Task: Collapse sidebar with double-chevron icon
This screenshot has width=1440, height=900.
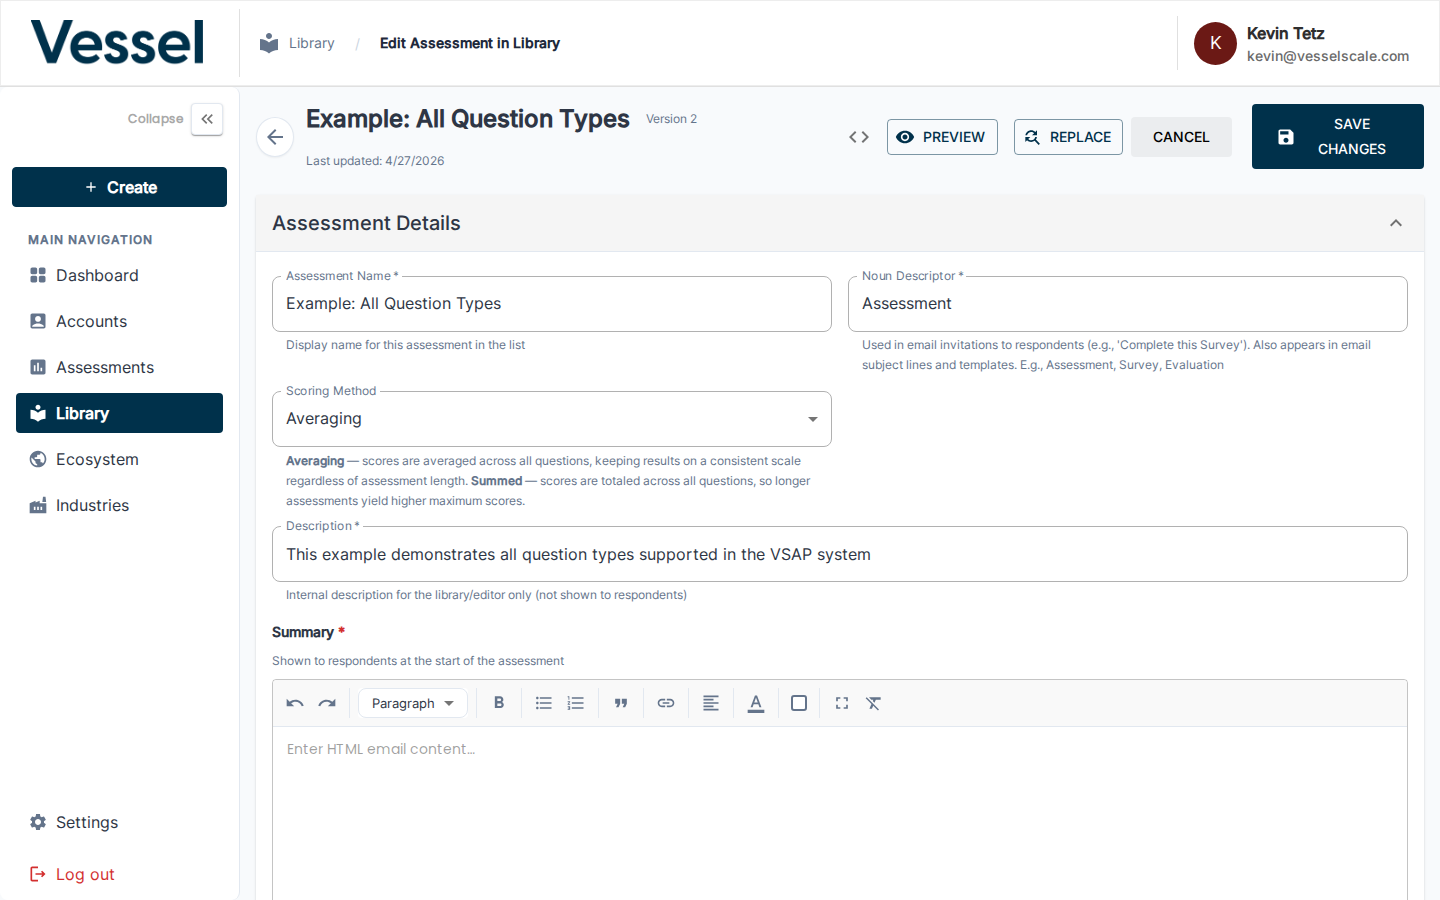Action: (x=207, y=119)
